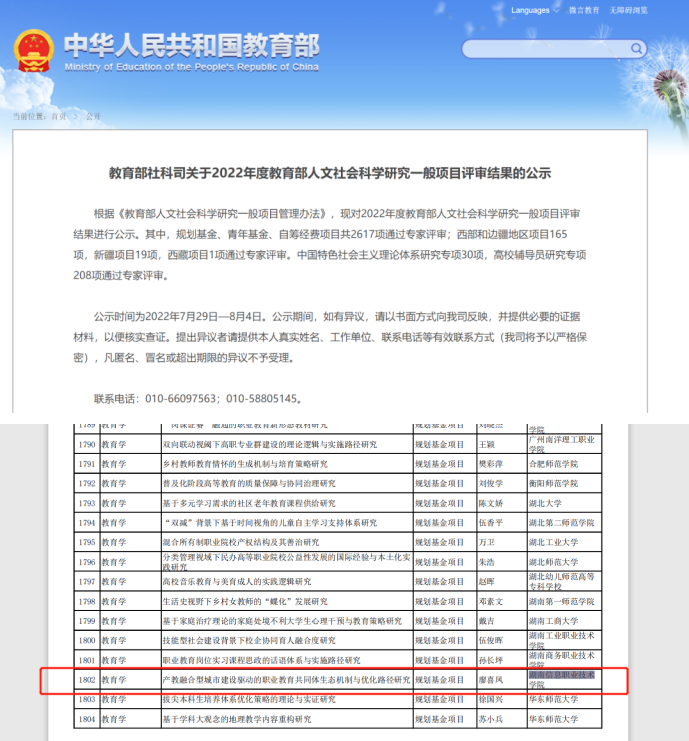This screenshot has width=689, height=741.
Task: Click 华东师范大学 in row 1804
Action: pyautogui.click(x=555, y=718)
